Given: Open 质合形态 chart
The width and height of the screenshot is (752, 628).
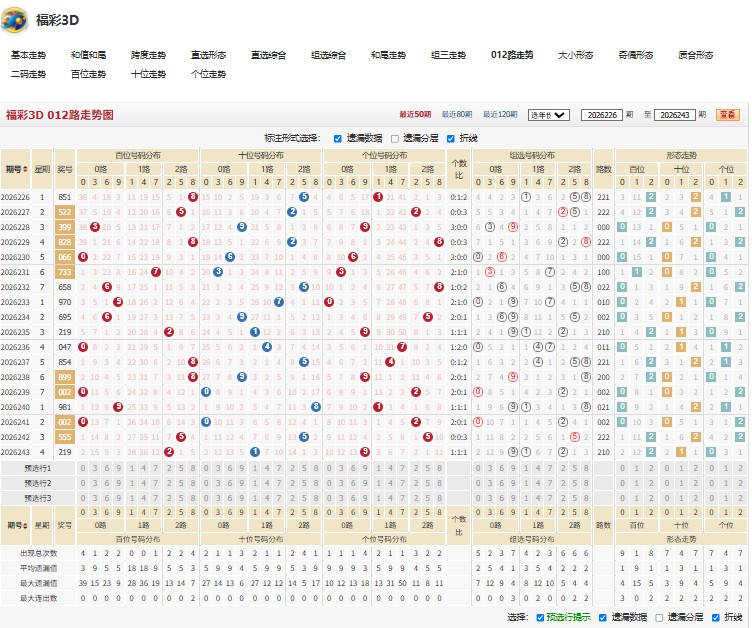Looking at the screenshot, I should coord(695,55).
